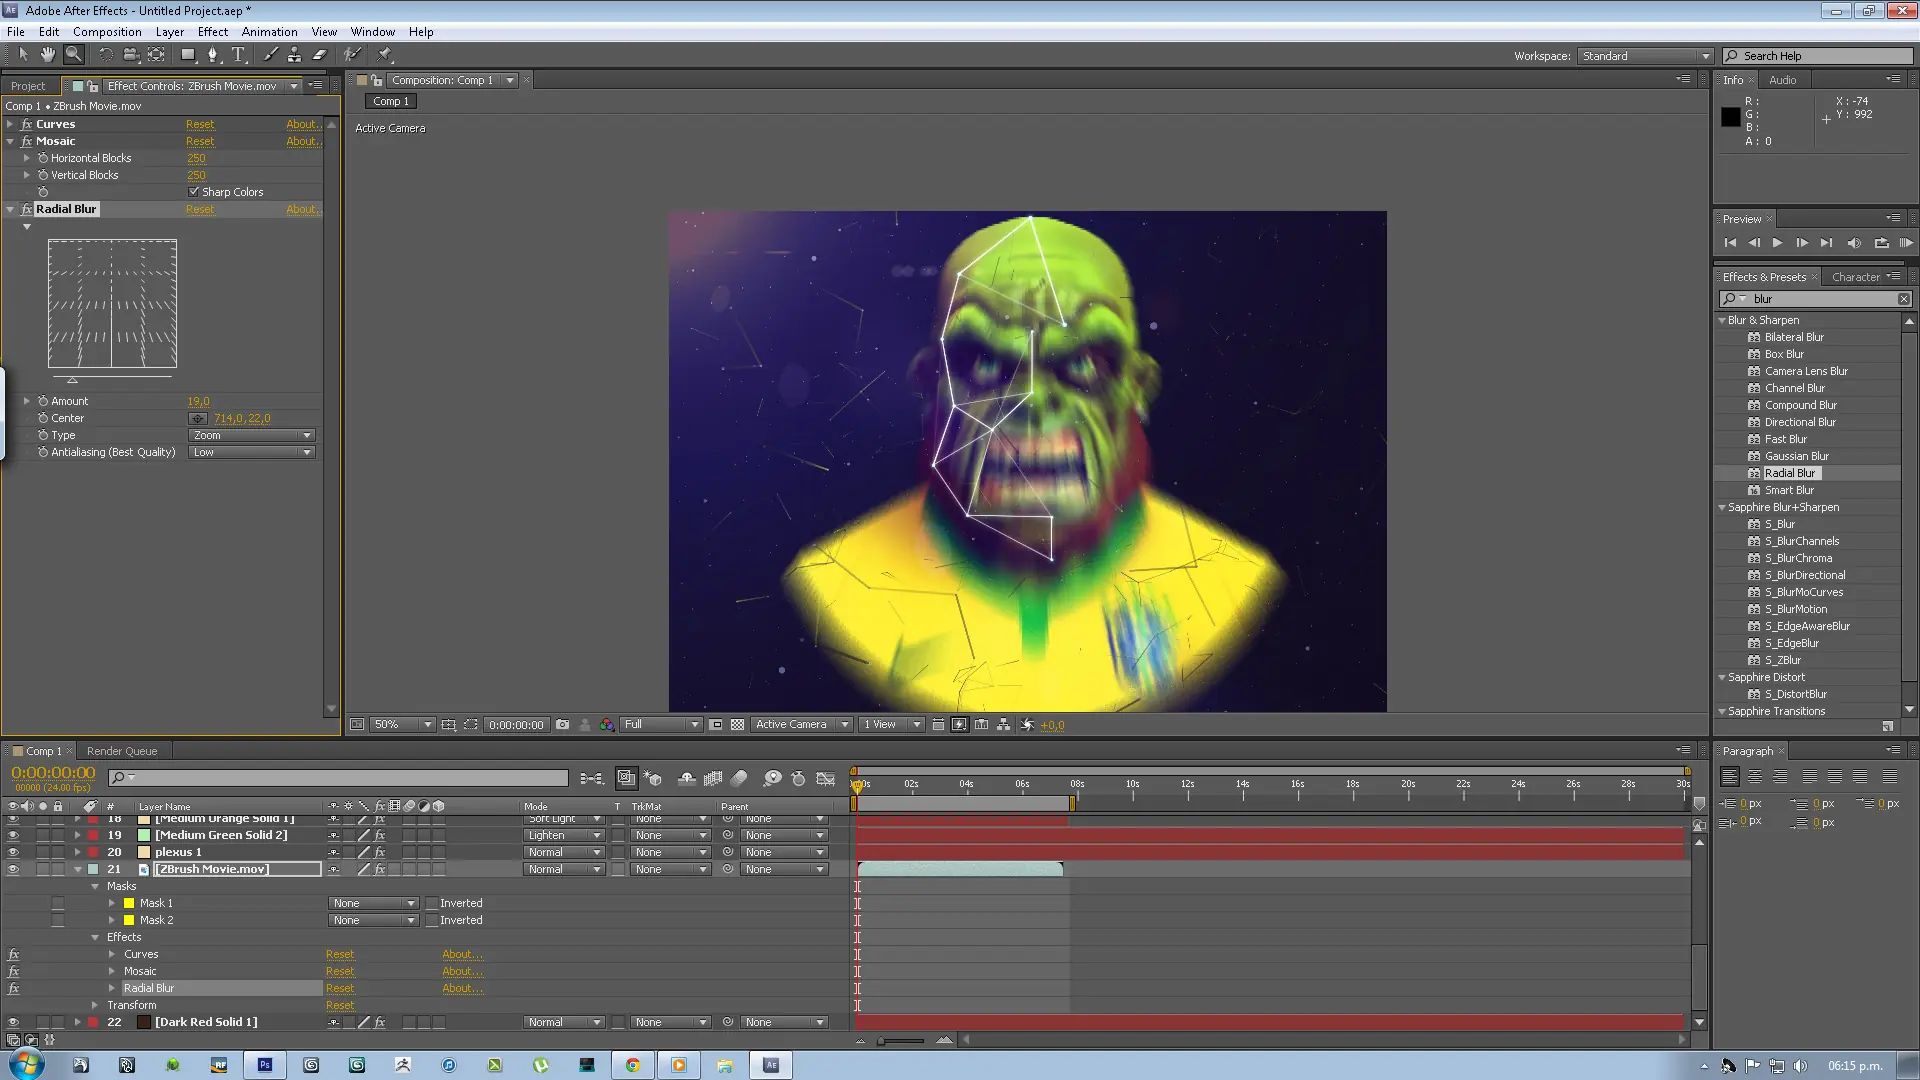
Task: Open the Radial Blur Type dropdown
Action: click(252, 435)
